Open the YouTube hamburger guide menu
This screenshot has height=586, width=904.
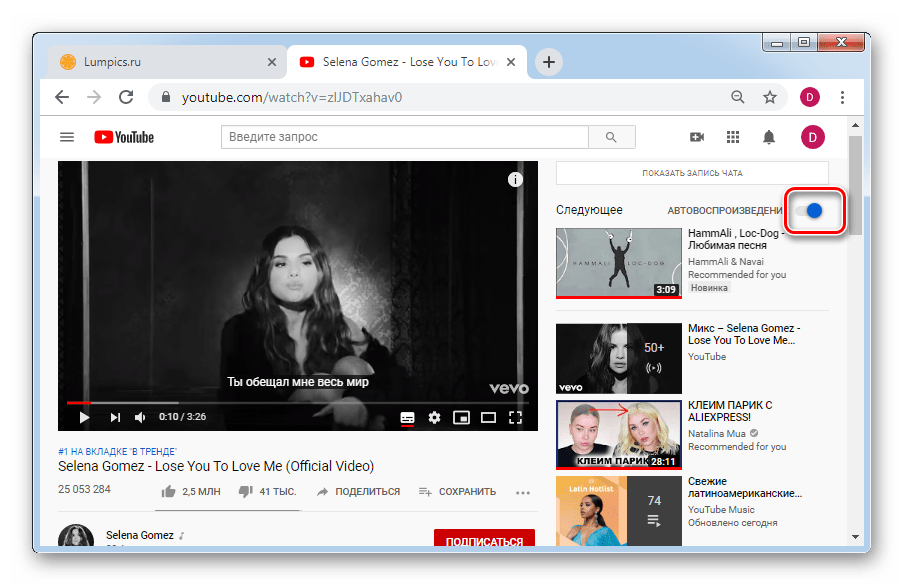(67, 137)
